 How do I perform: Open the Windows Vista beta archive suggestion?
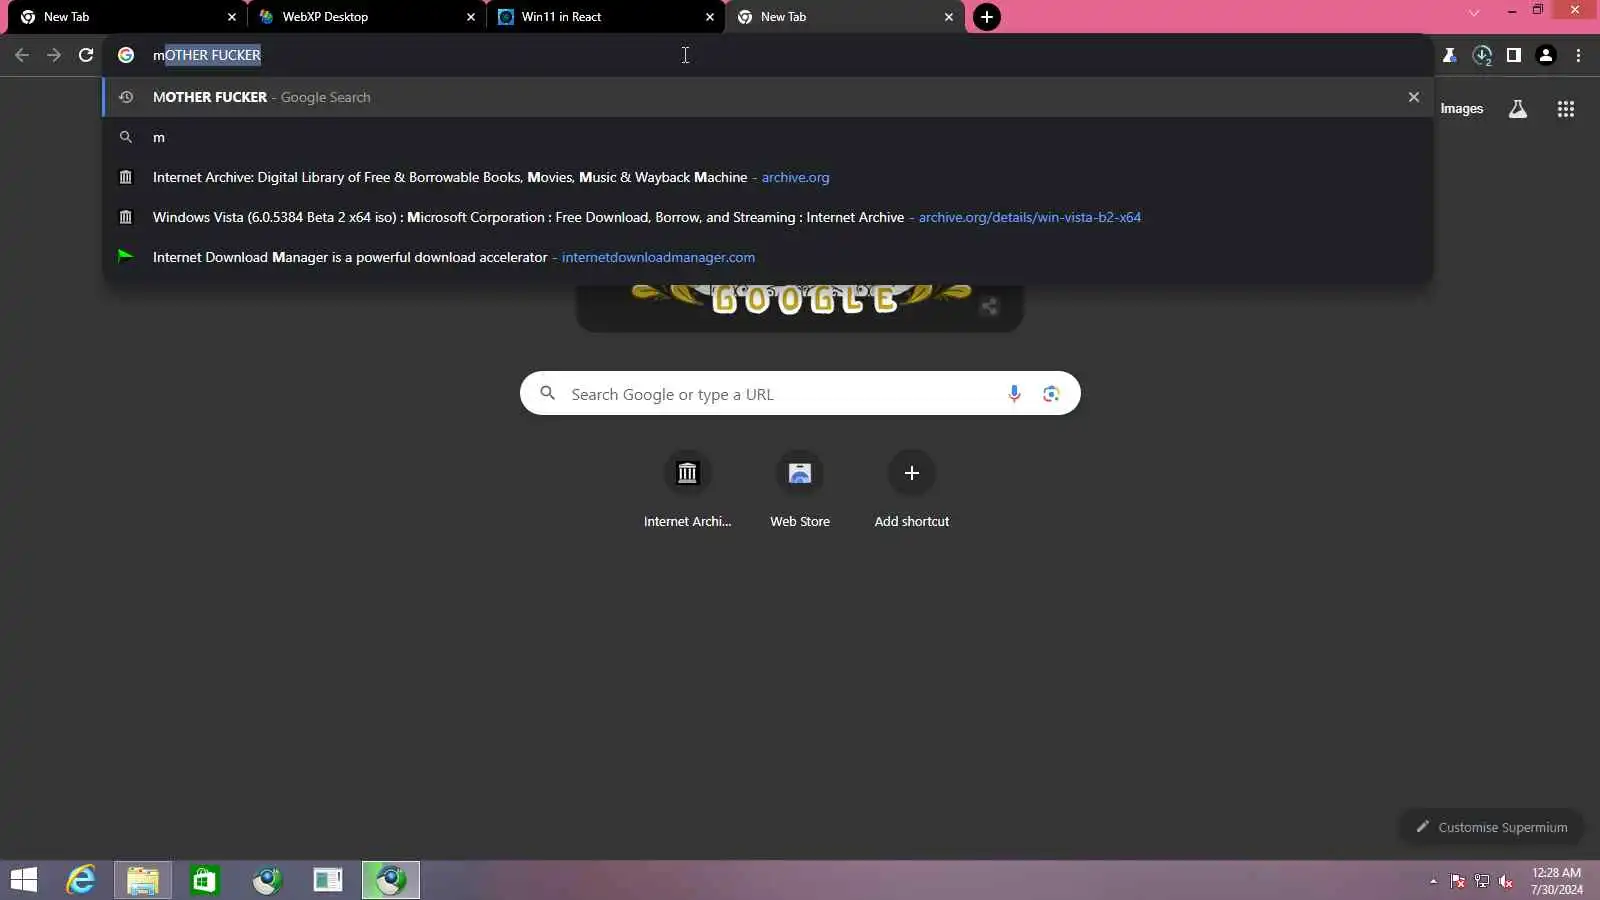click(768, 217)
